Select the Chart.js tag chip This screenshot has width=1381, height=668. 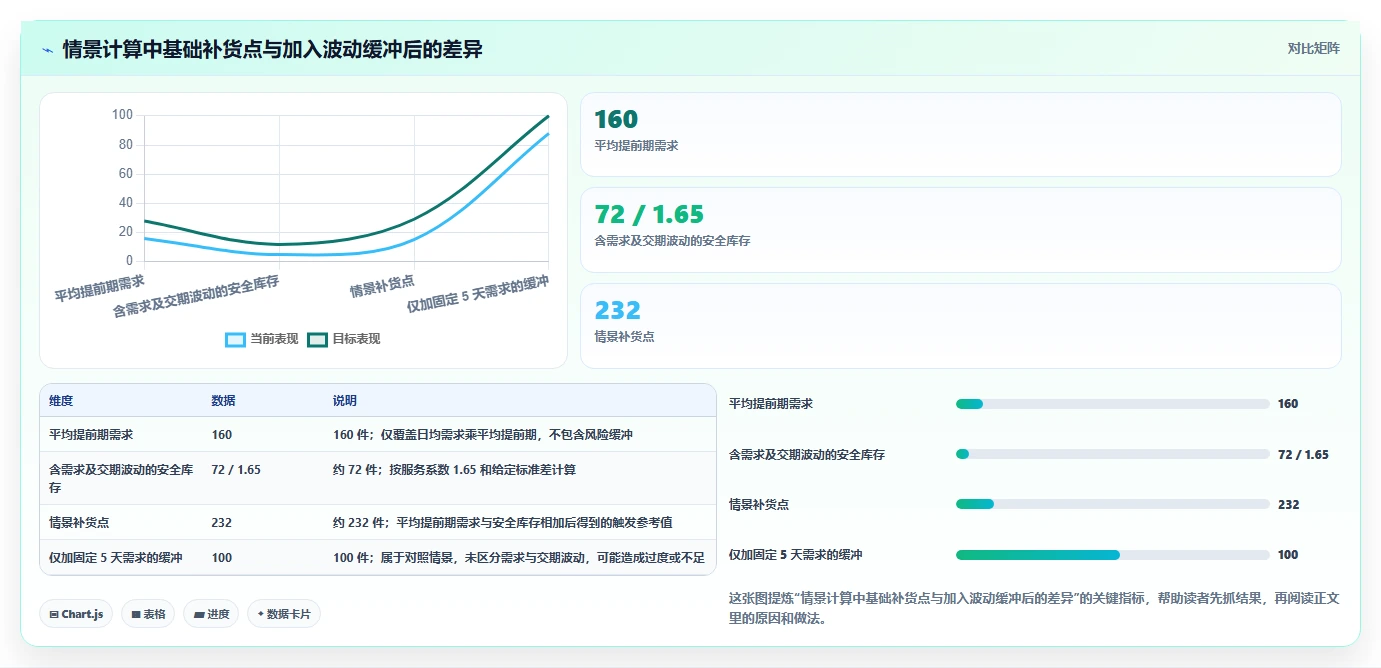(76, 614)
